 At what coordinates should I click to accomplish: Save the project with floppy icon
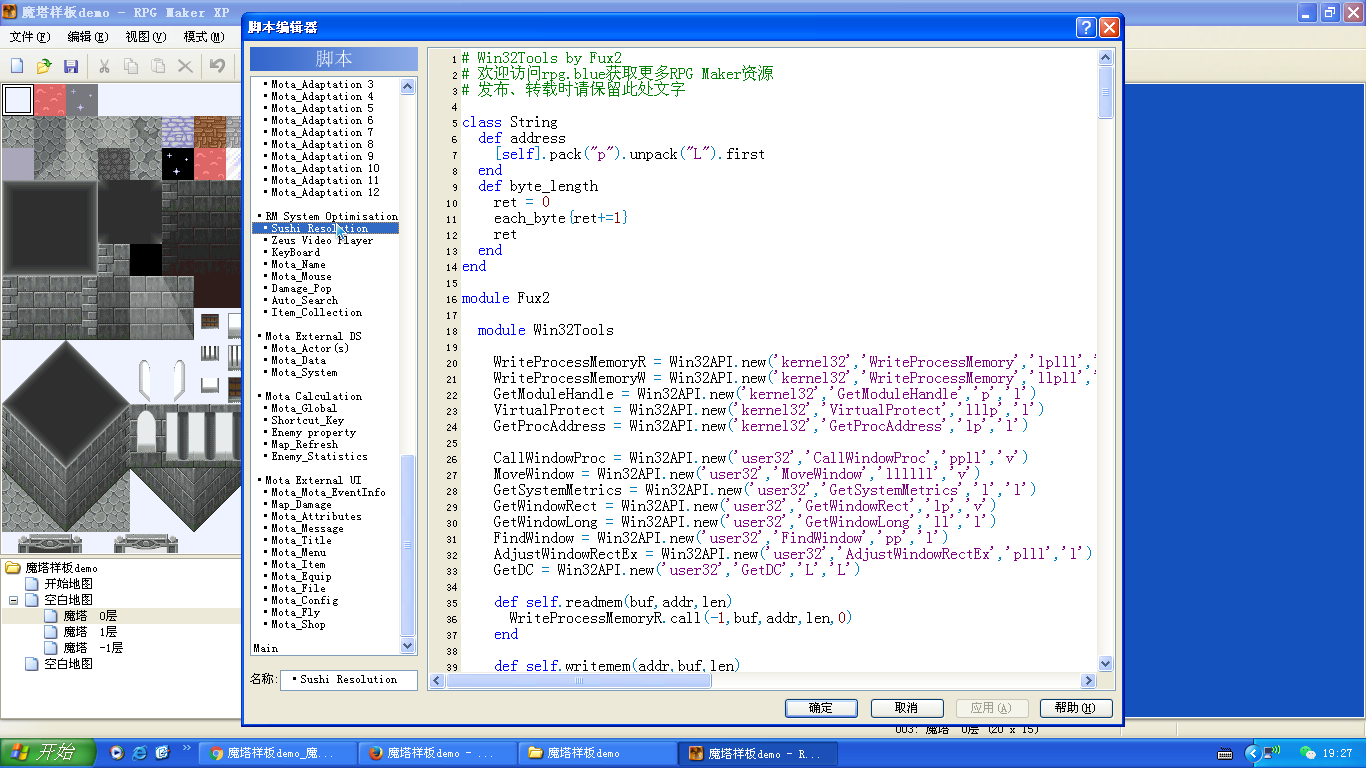(x=71, y=66)
